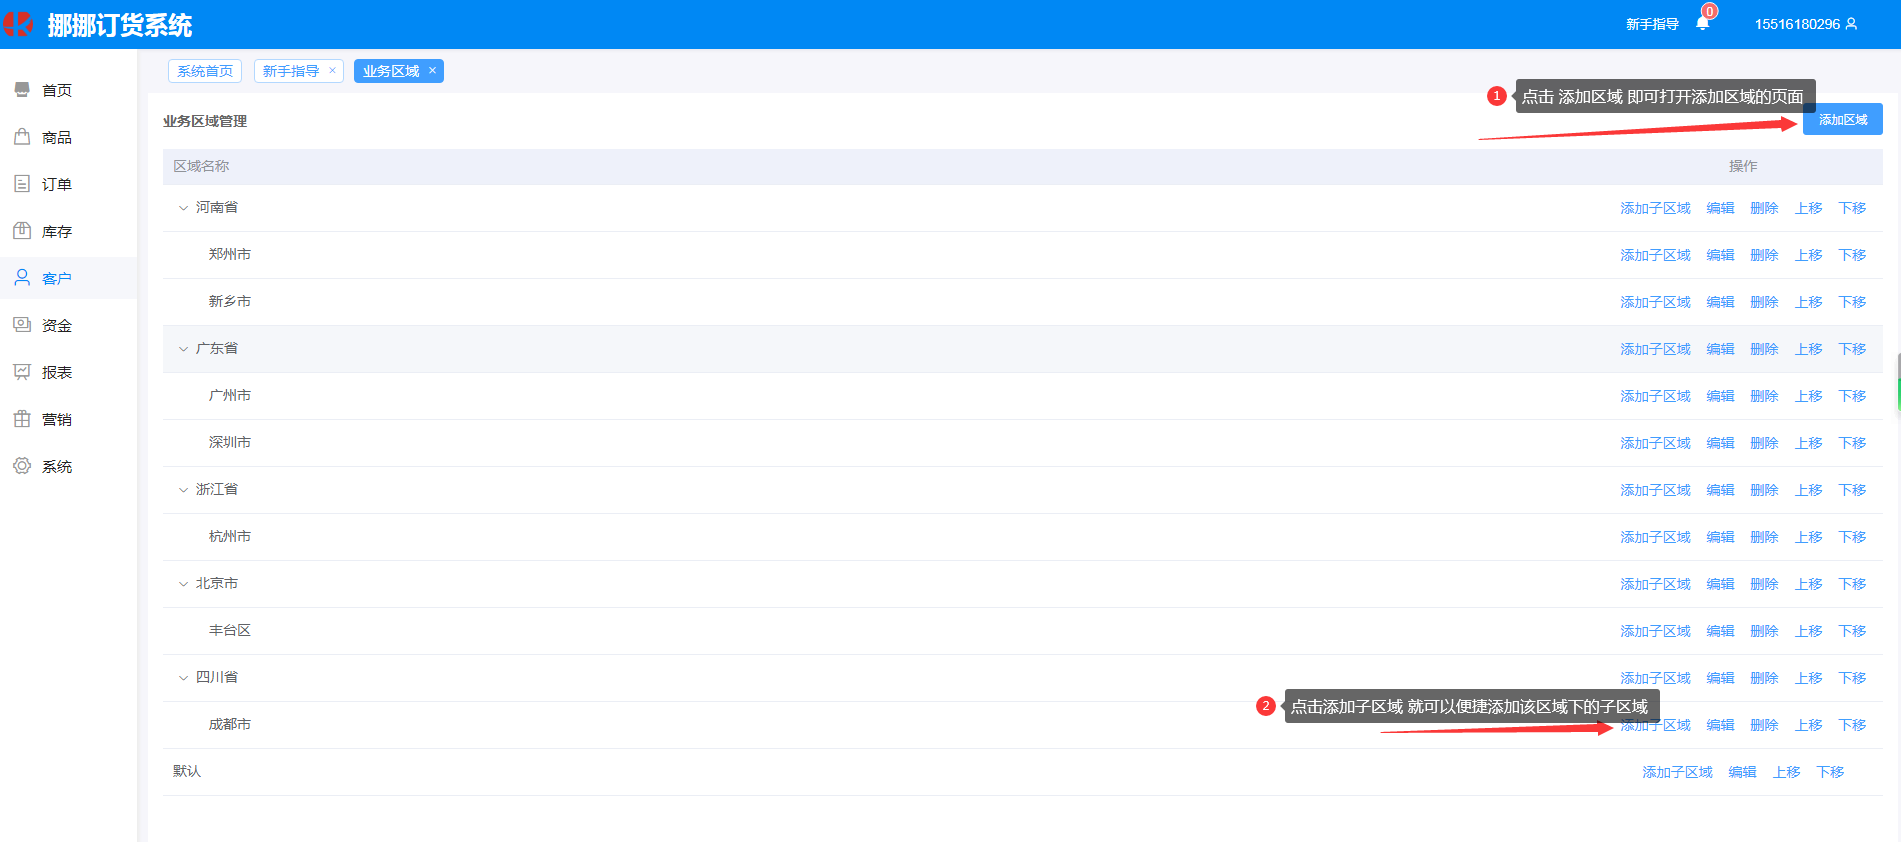Collapse the 广东省 region row

pos(183,349)
